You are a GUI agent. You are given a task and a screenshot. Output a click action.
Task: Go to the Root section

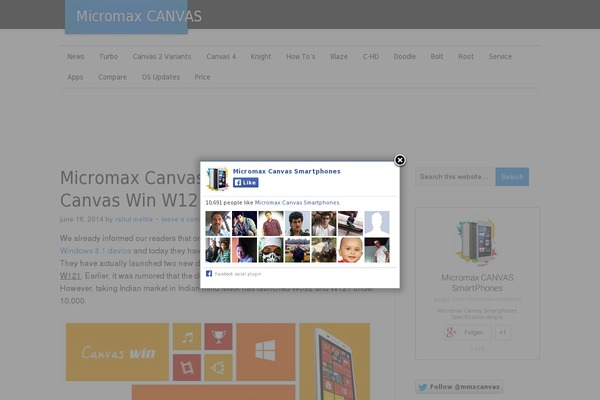click(x=466, y=57)
